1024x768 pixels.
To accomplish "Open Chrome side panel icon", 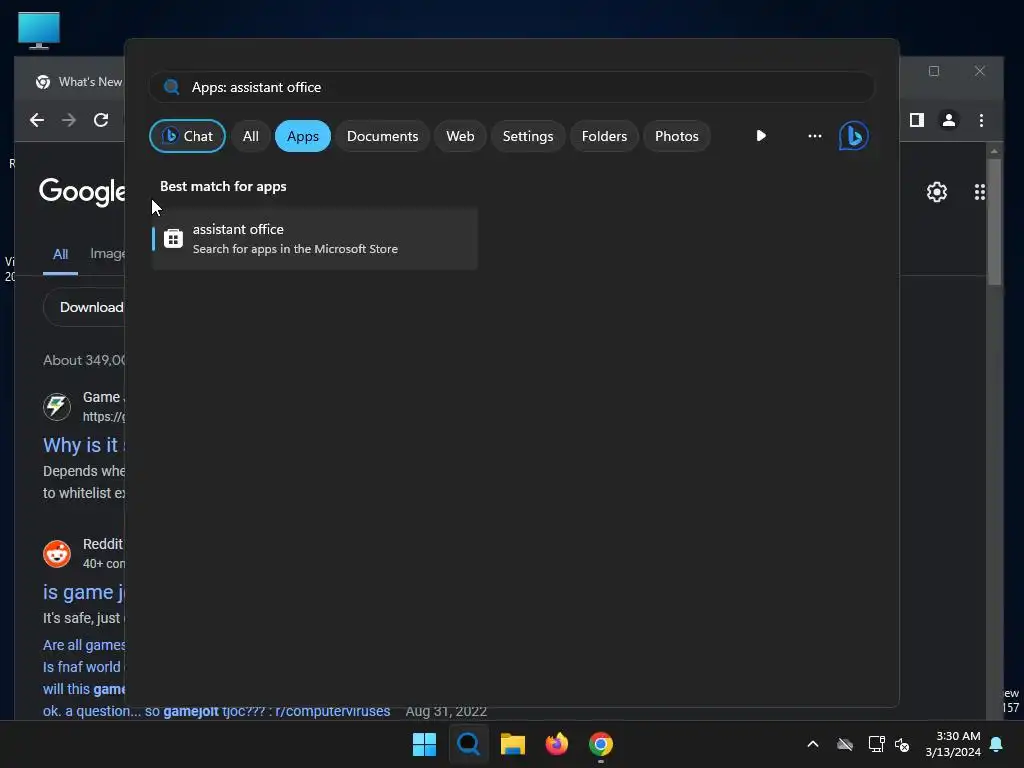I will [x=917, y=120].
